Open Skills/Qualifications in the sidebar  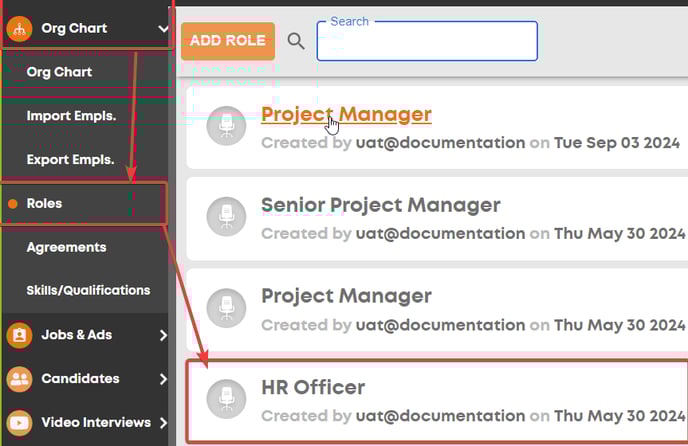coord(88,290)
